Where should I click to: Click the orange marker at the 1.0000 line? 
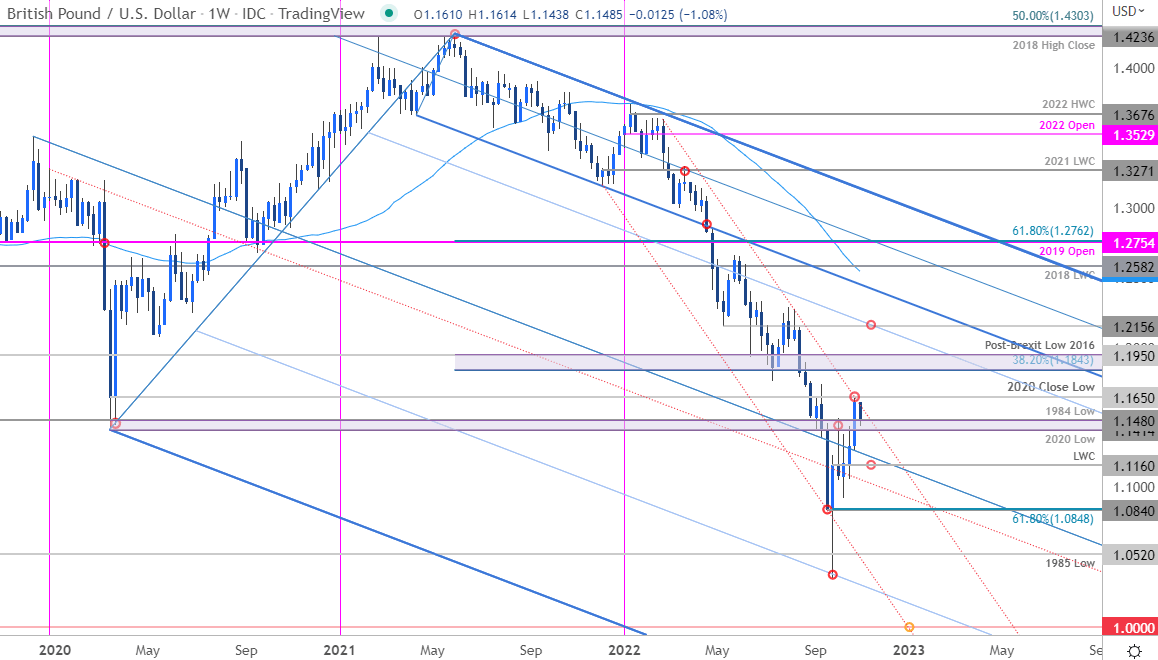pos(909,628)
